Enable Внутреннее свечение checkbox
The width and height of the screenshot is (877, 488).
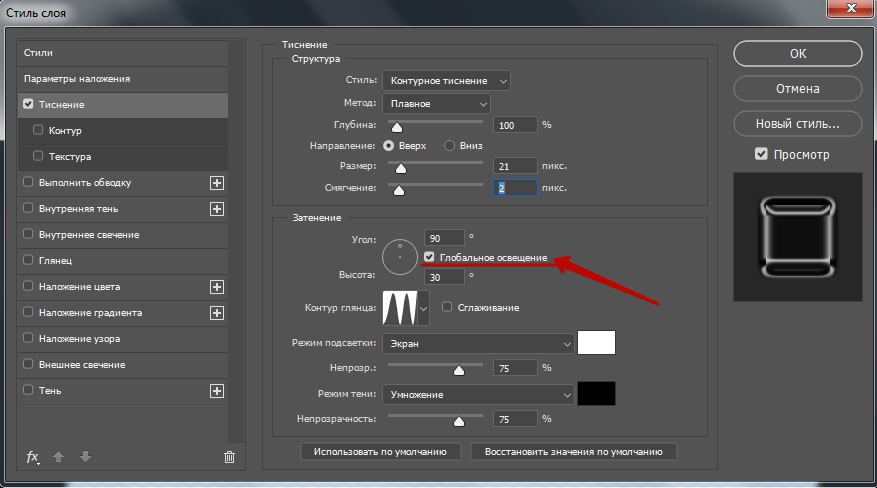pyautogui.click(x=28, y=234)
